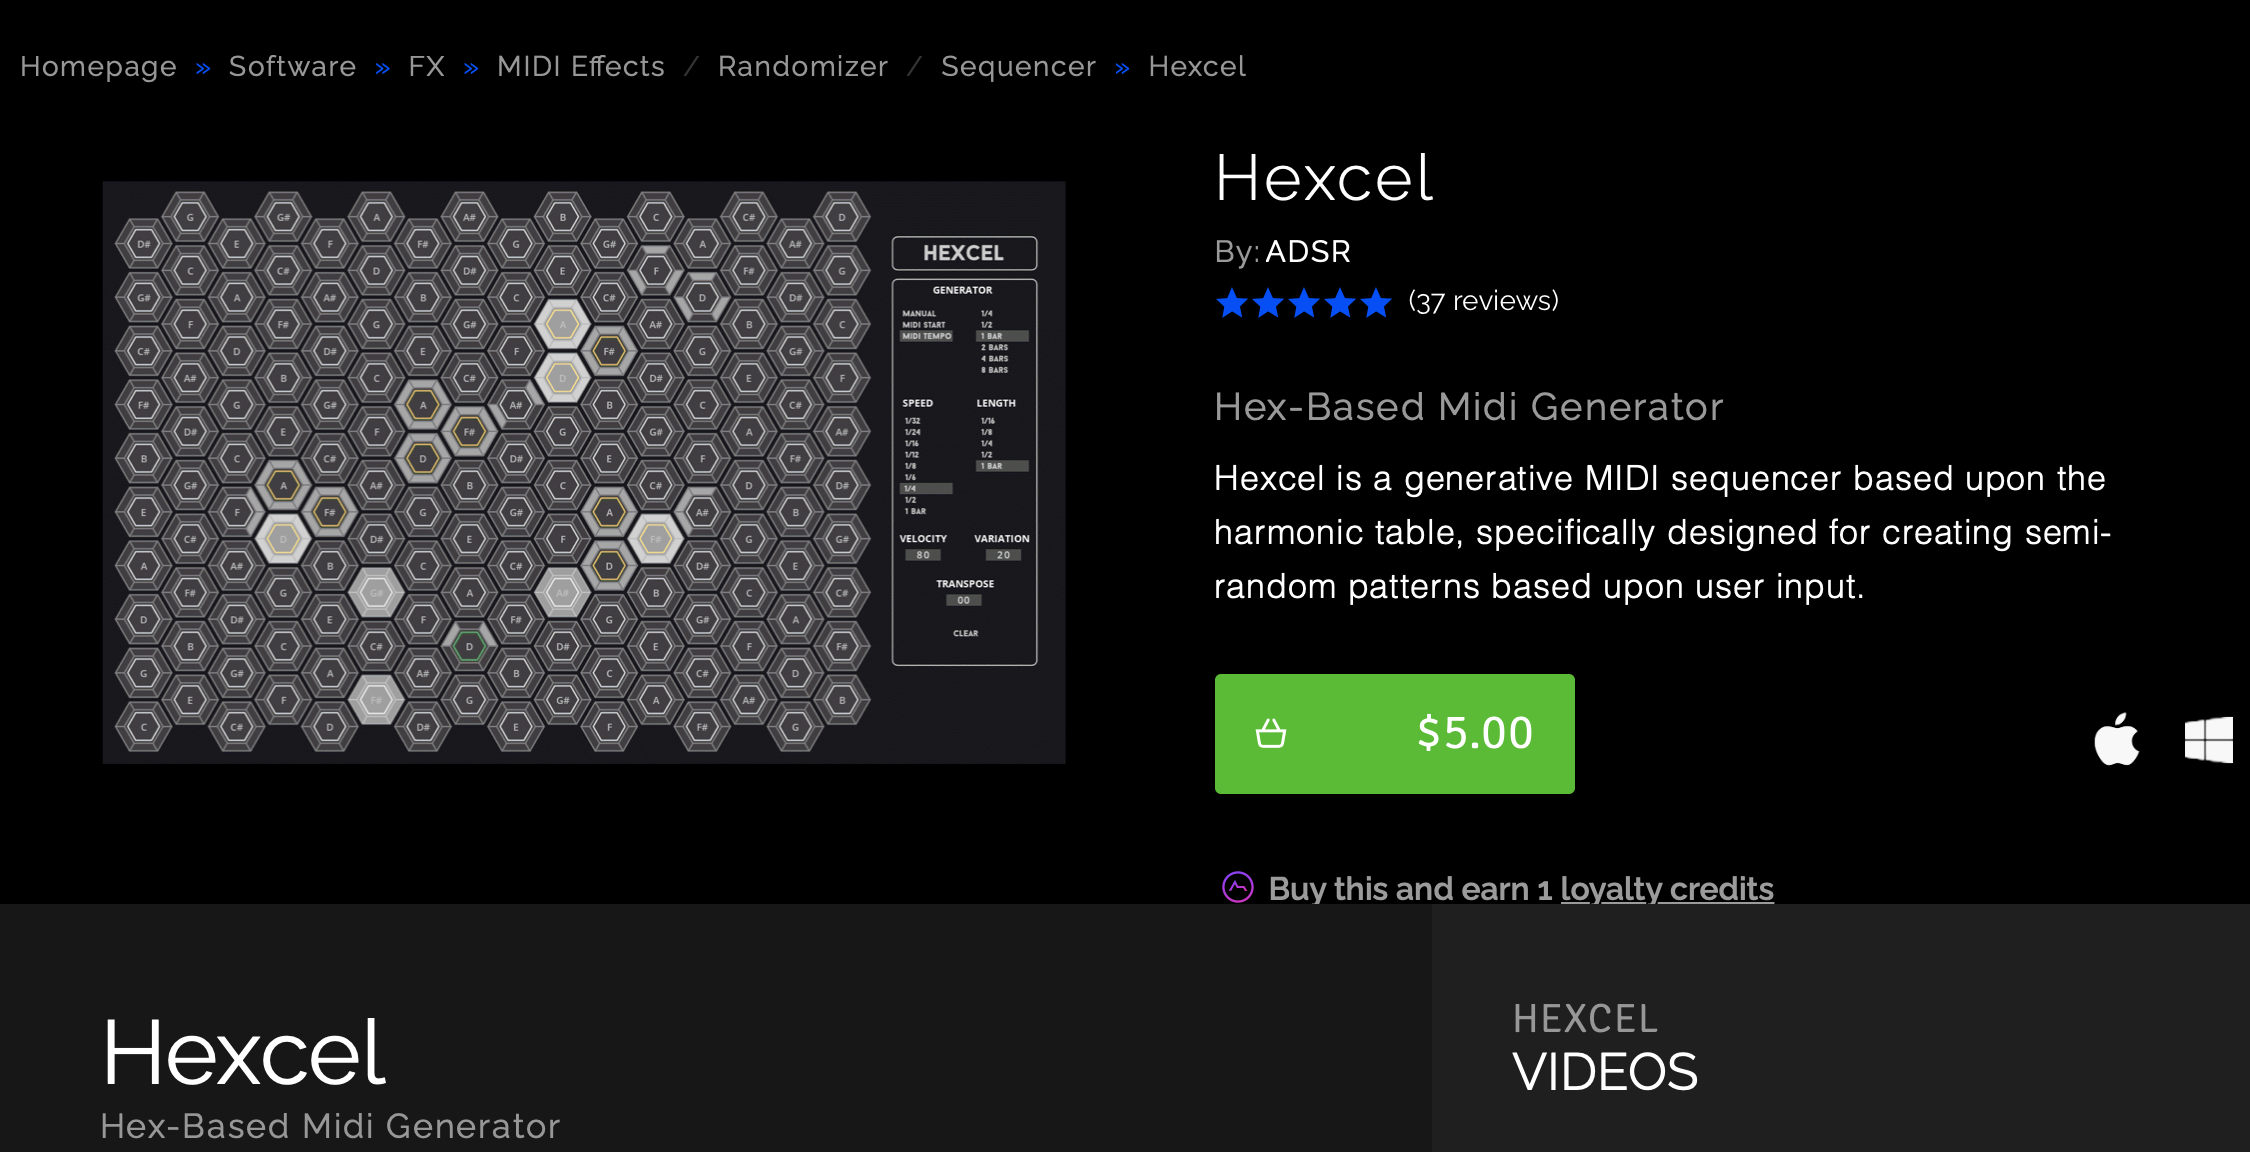Screen dimensions: 2250x1152
Task: Click the Windows platform icon
Action: pyautogui.click(x=2208, y=740)
